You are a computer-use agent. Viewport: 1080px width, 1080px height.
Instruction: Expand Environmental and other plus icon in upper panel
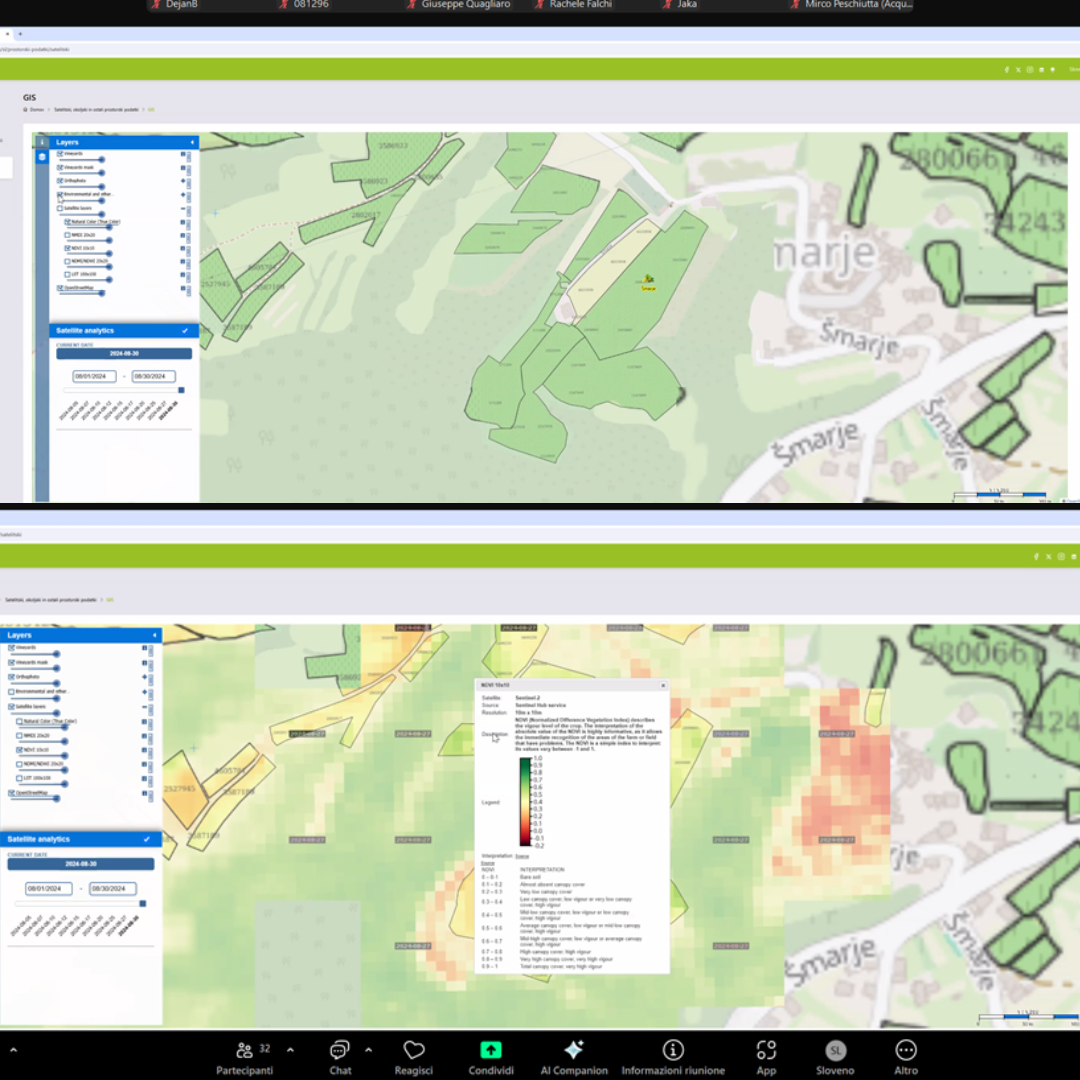(183, 194)
